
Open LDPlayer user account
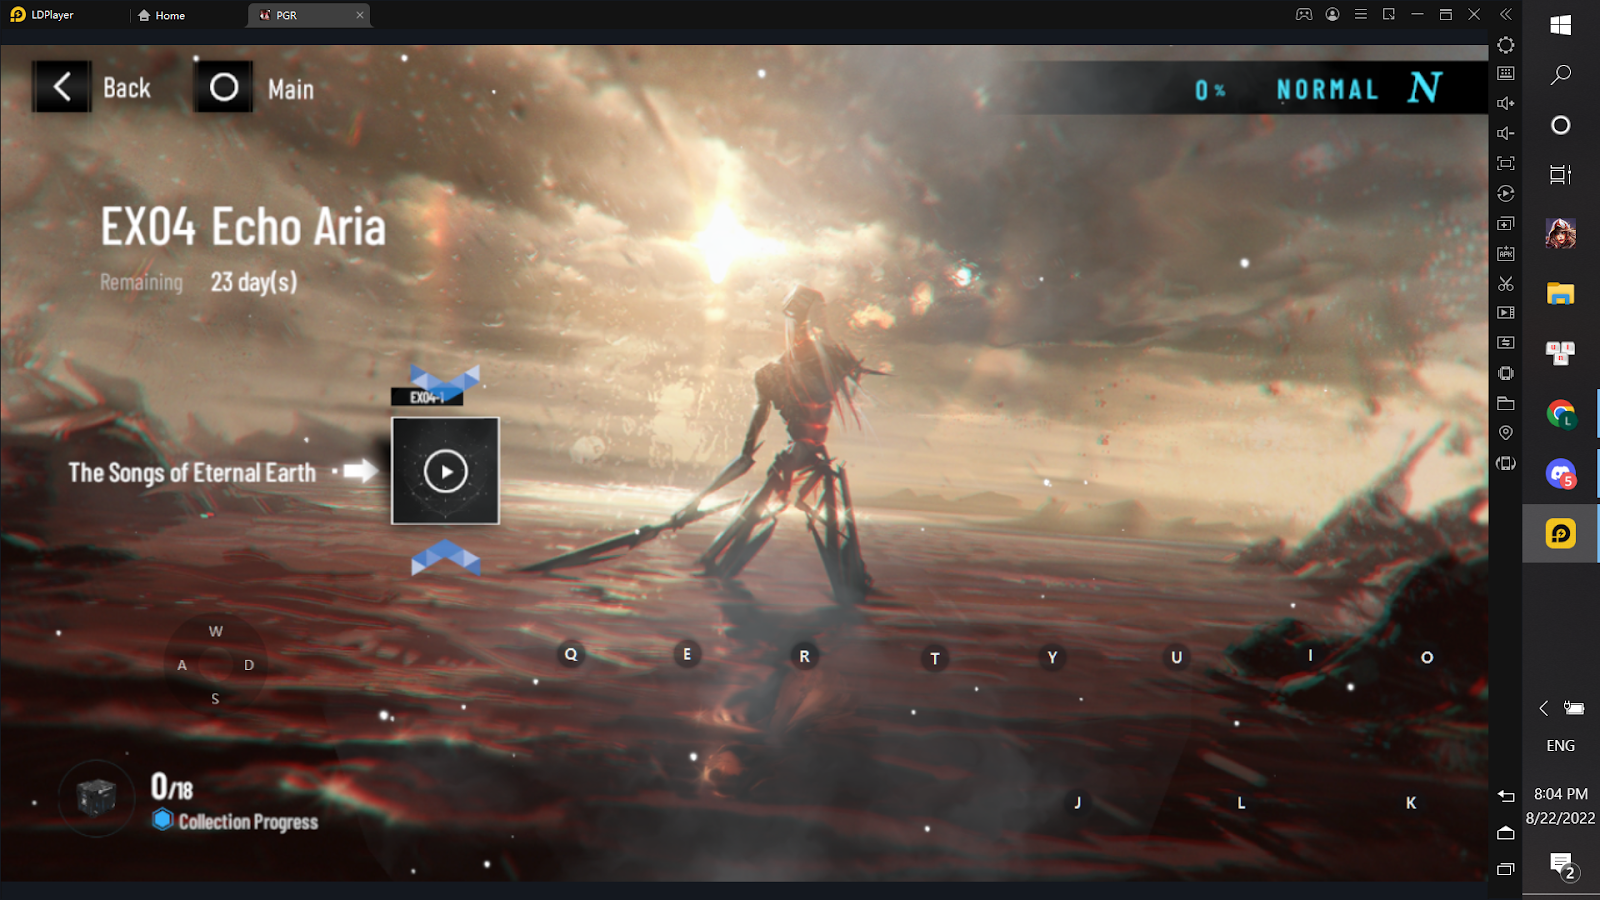click(x=1332, y=14)
